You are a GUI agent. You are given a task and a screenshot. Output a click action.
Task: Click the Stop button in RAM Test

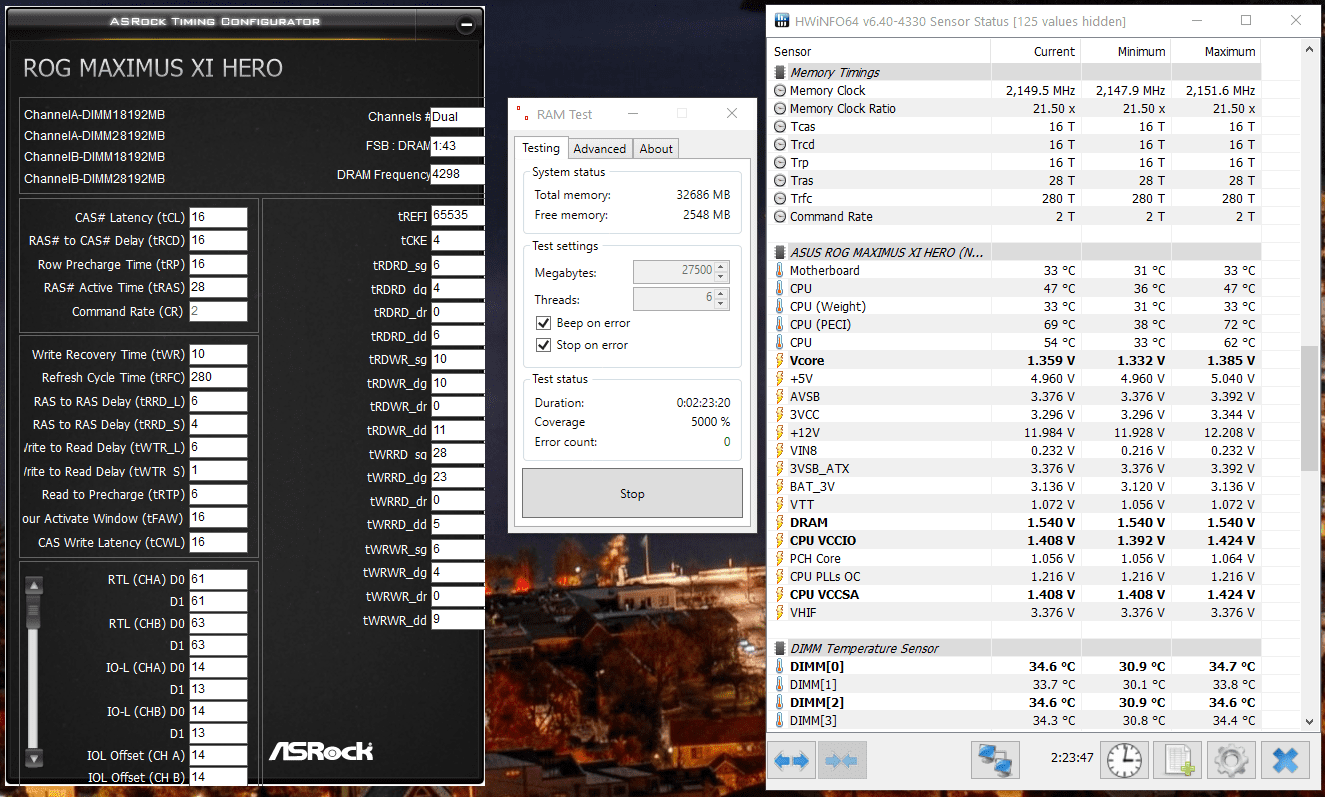click(632, 494)
